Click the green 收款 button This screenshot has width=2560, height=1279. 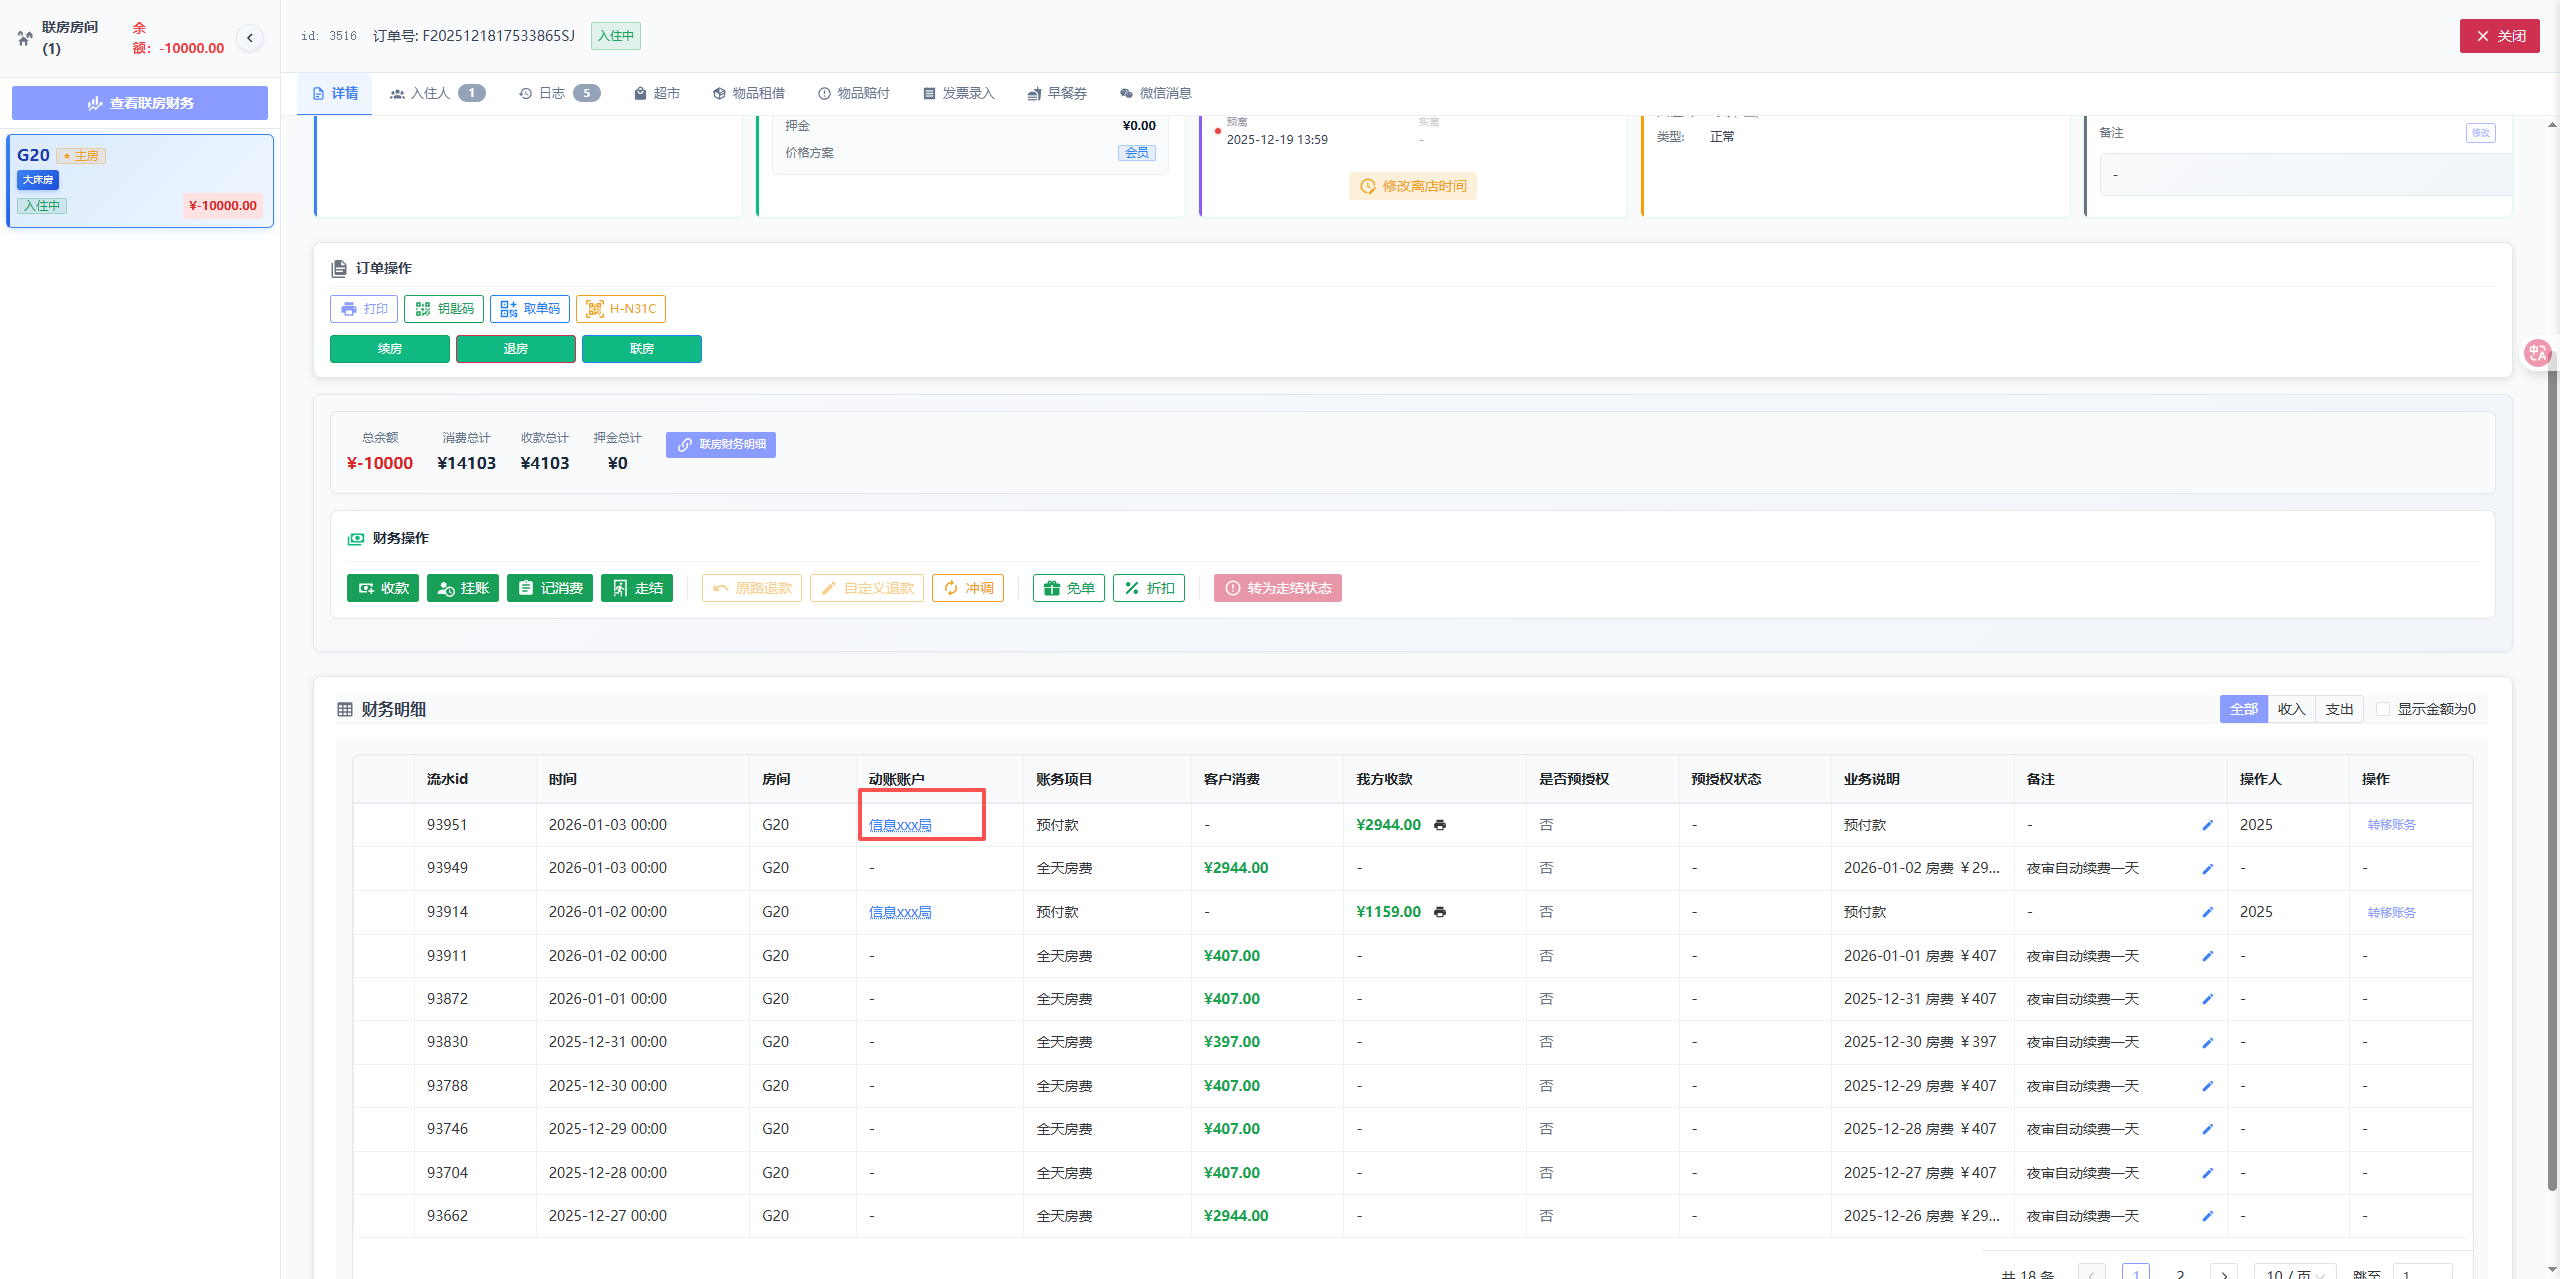(383, 588)
